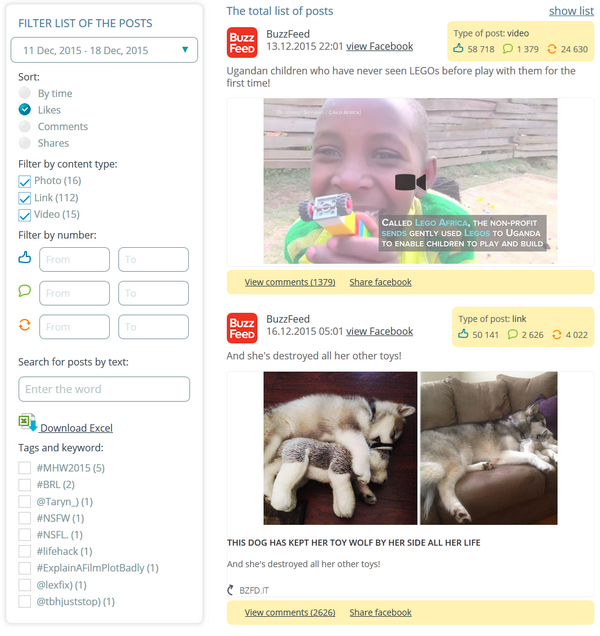Click the Excel download icon
The image size is (600, 636).
28,423
